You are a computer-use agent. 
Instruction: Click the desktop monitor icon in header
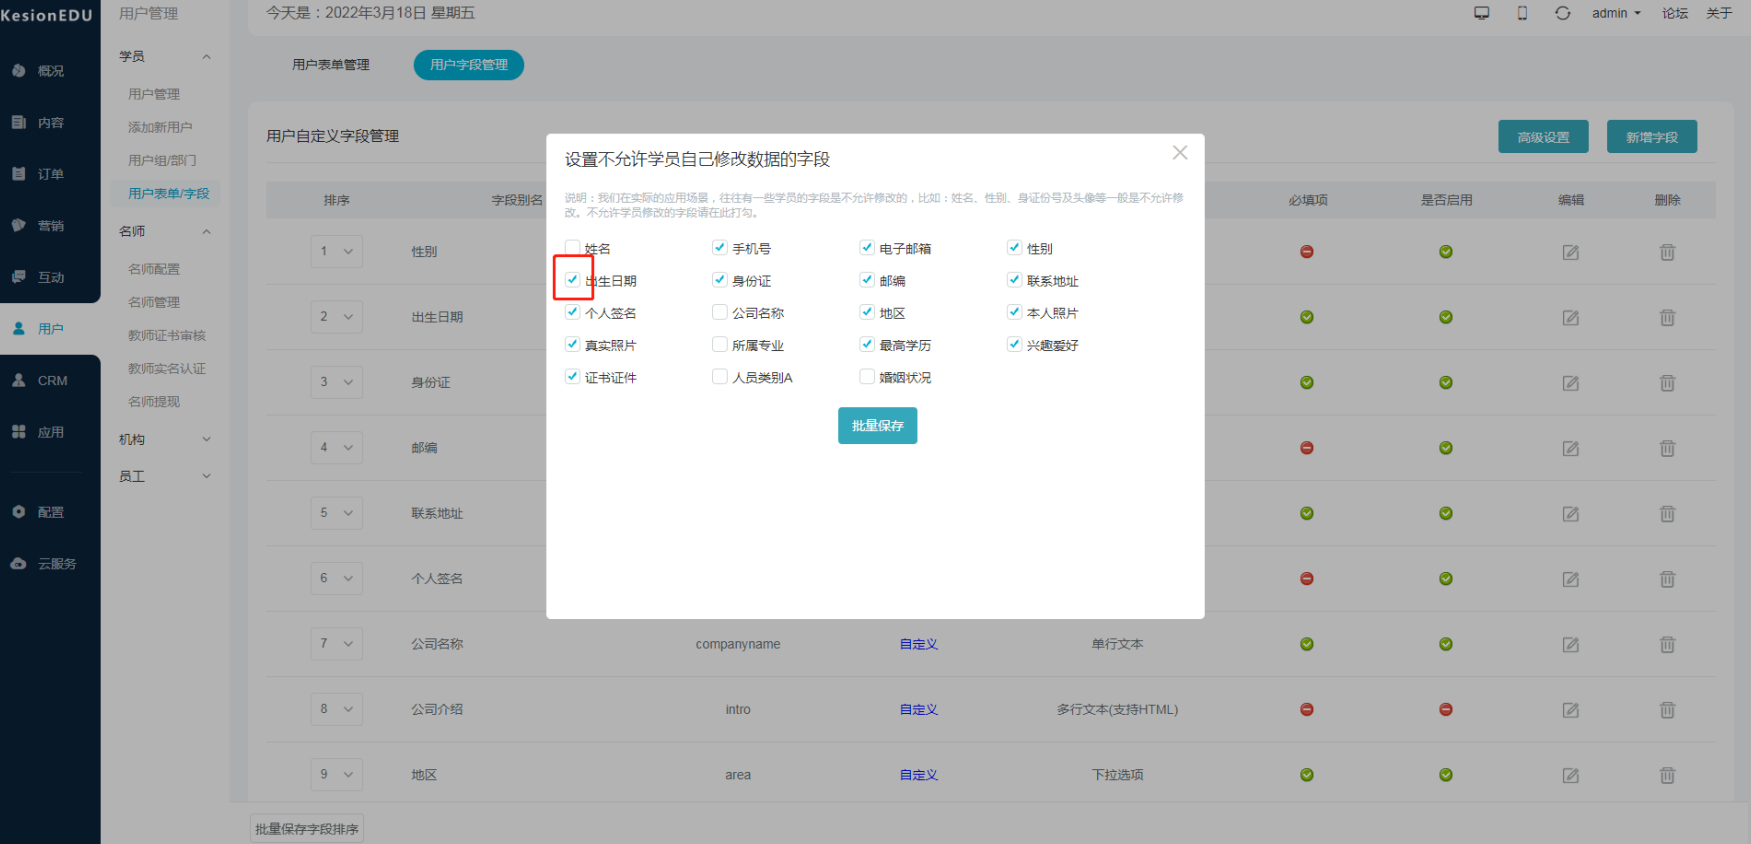tap(1482, 13)
